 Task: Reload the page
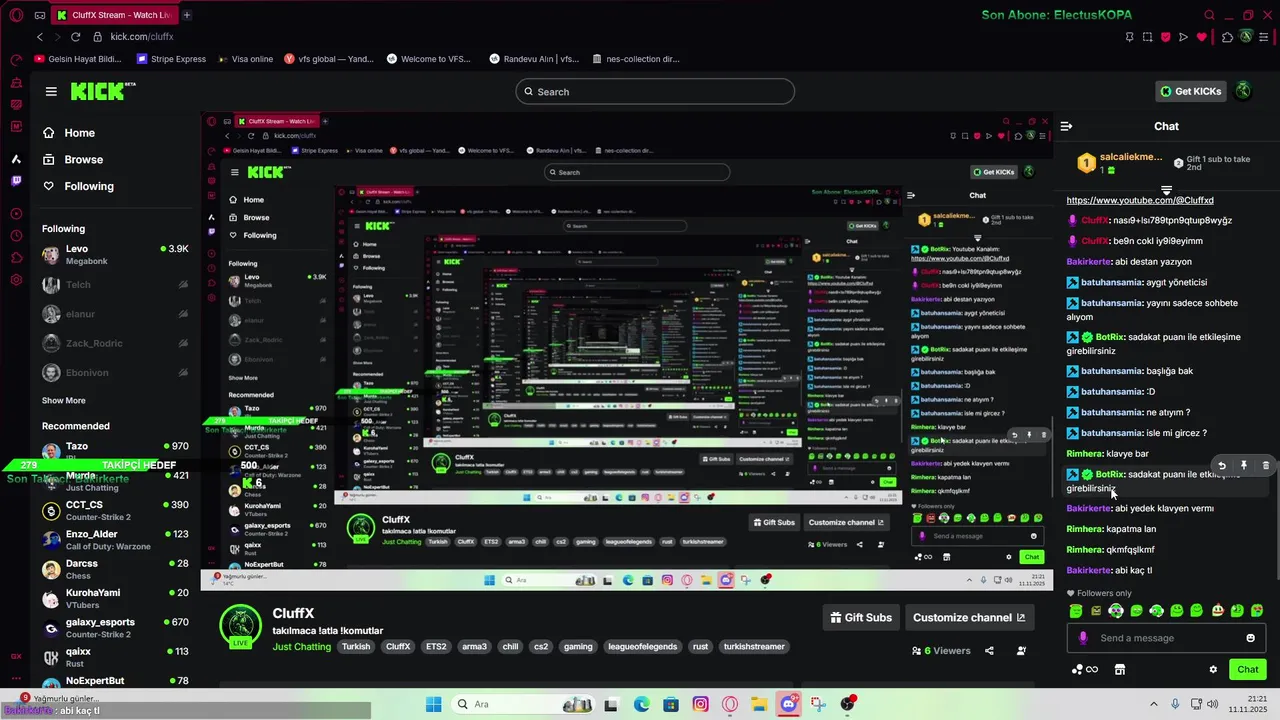75,37
